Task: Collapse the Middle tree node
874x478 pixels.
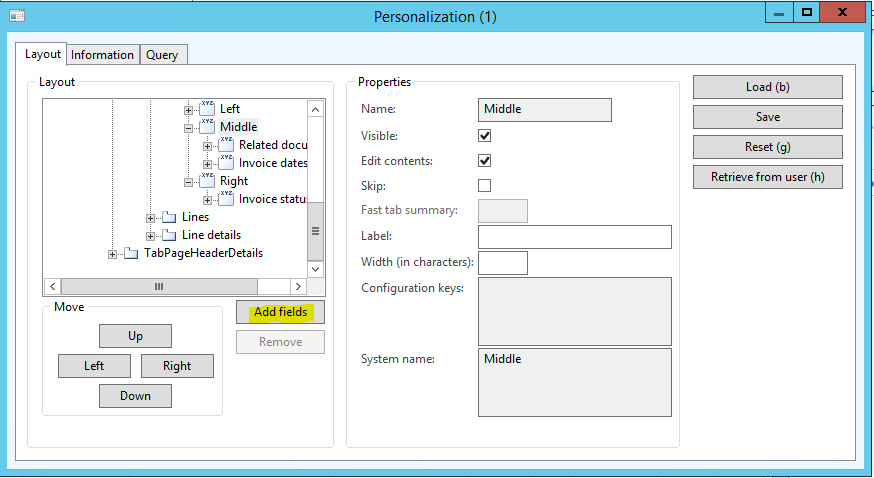Action: 188,128
